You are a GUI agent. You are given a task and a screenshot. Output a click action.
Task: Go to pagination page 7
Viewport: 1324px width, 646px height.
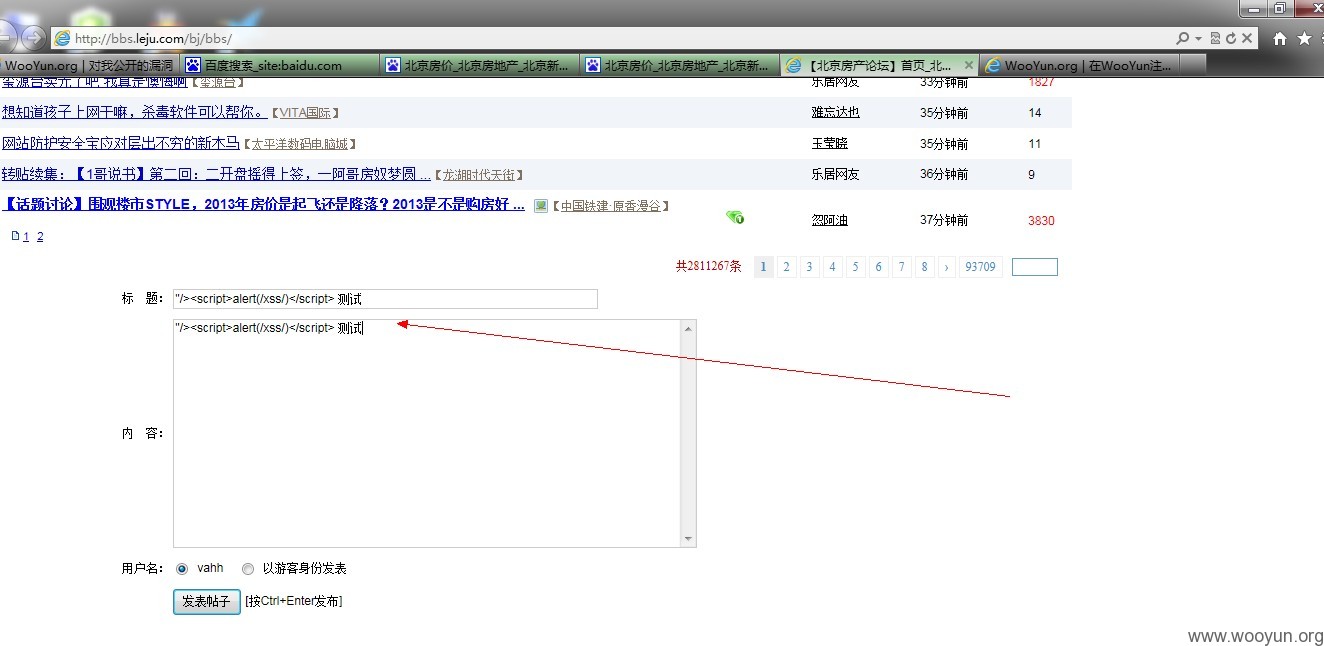902,267
